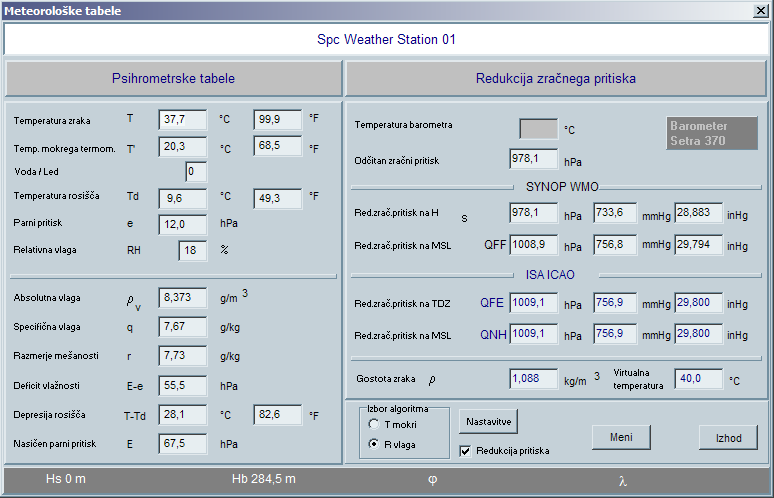Click the Meni button
This screenshot has height=498, width=774.
click(x=621, y=437)
